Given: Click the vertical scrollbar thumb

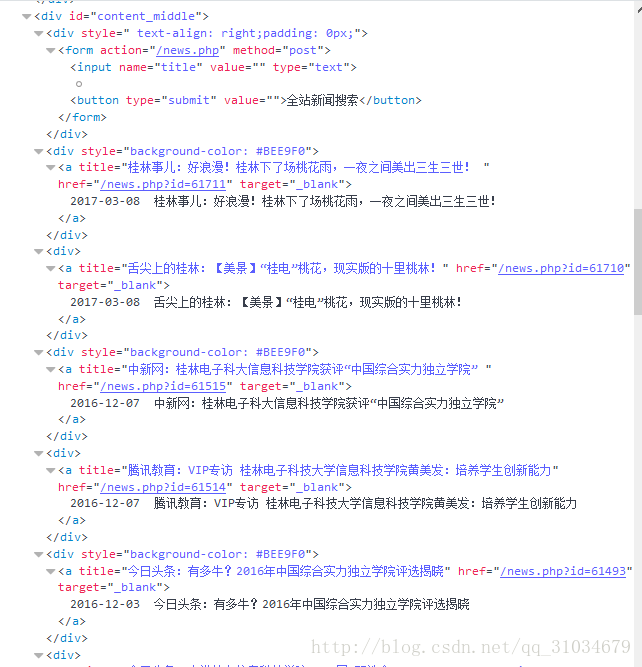Looking at the screenshot, I should [638, 262].
